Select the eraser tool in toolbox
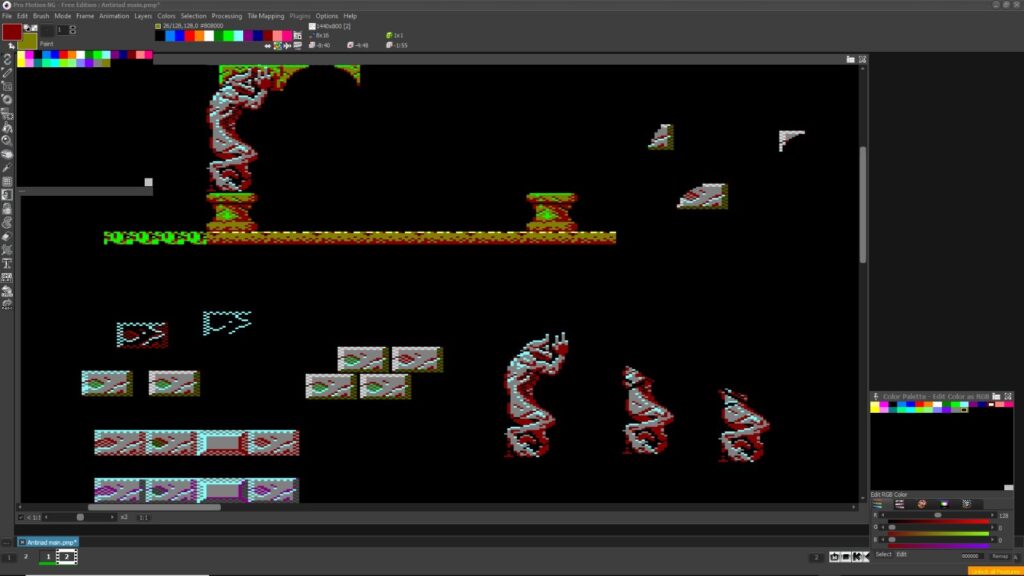Viewport: 1024px width, 576px height. click(7, 236)
